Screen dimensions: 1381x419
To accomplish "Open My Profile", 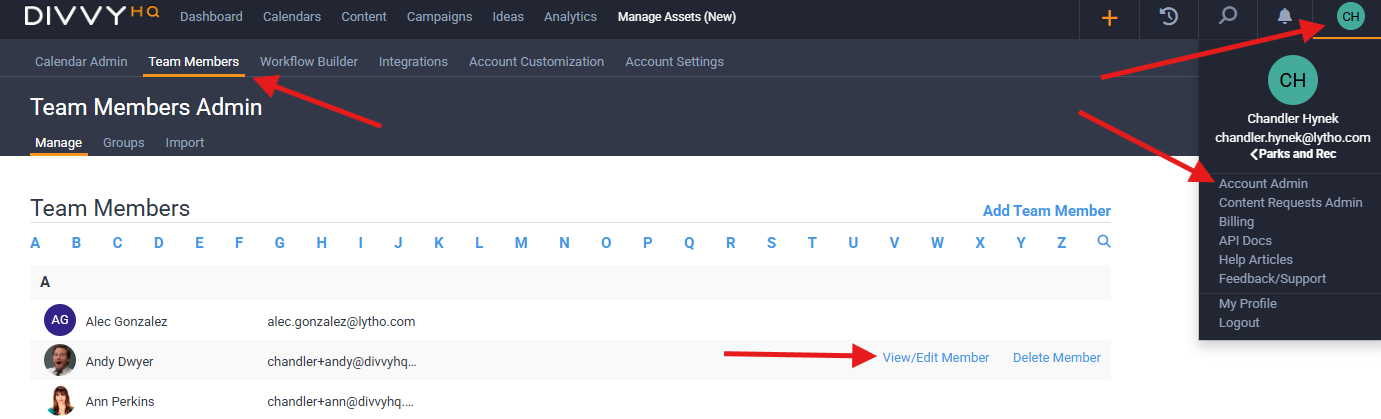I will point(1248,303).
